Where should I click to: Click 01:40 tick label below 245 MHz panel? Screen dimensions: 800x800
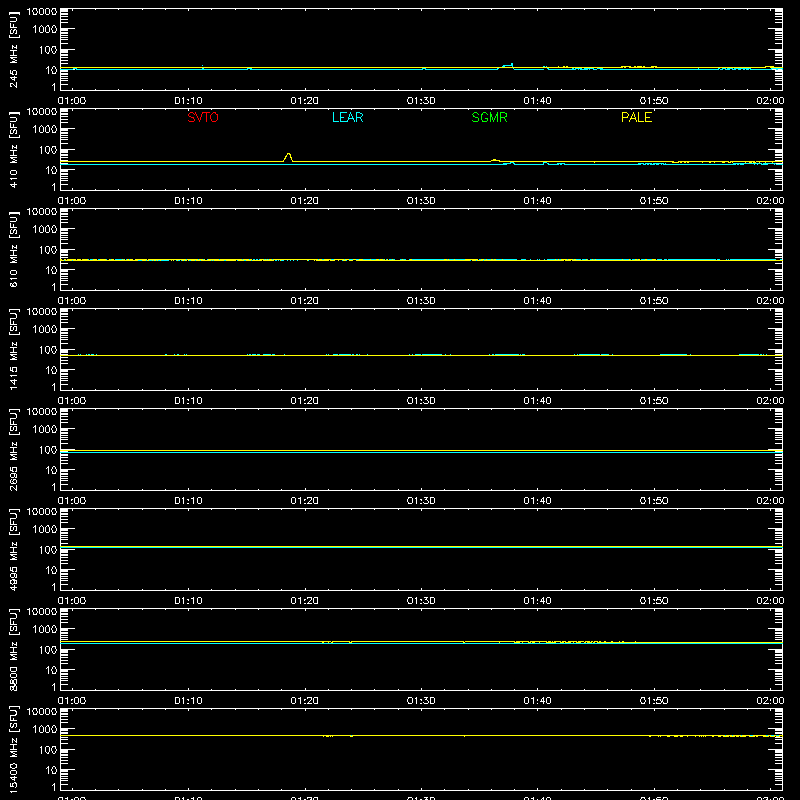(537, 101)
